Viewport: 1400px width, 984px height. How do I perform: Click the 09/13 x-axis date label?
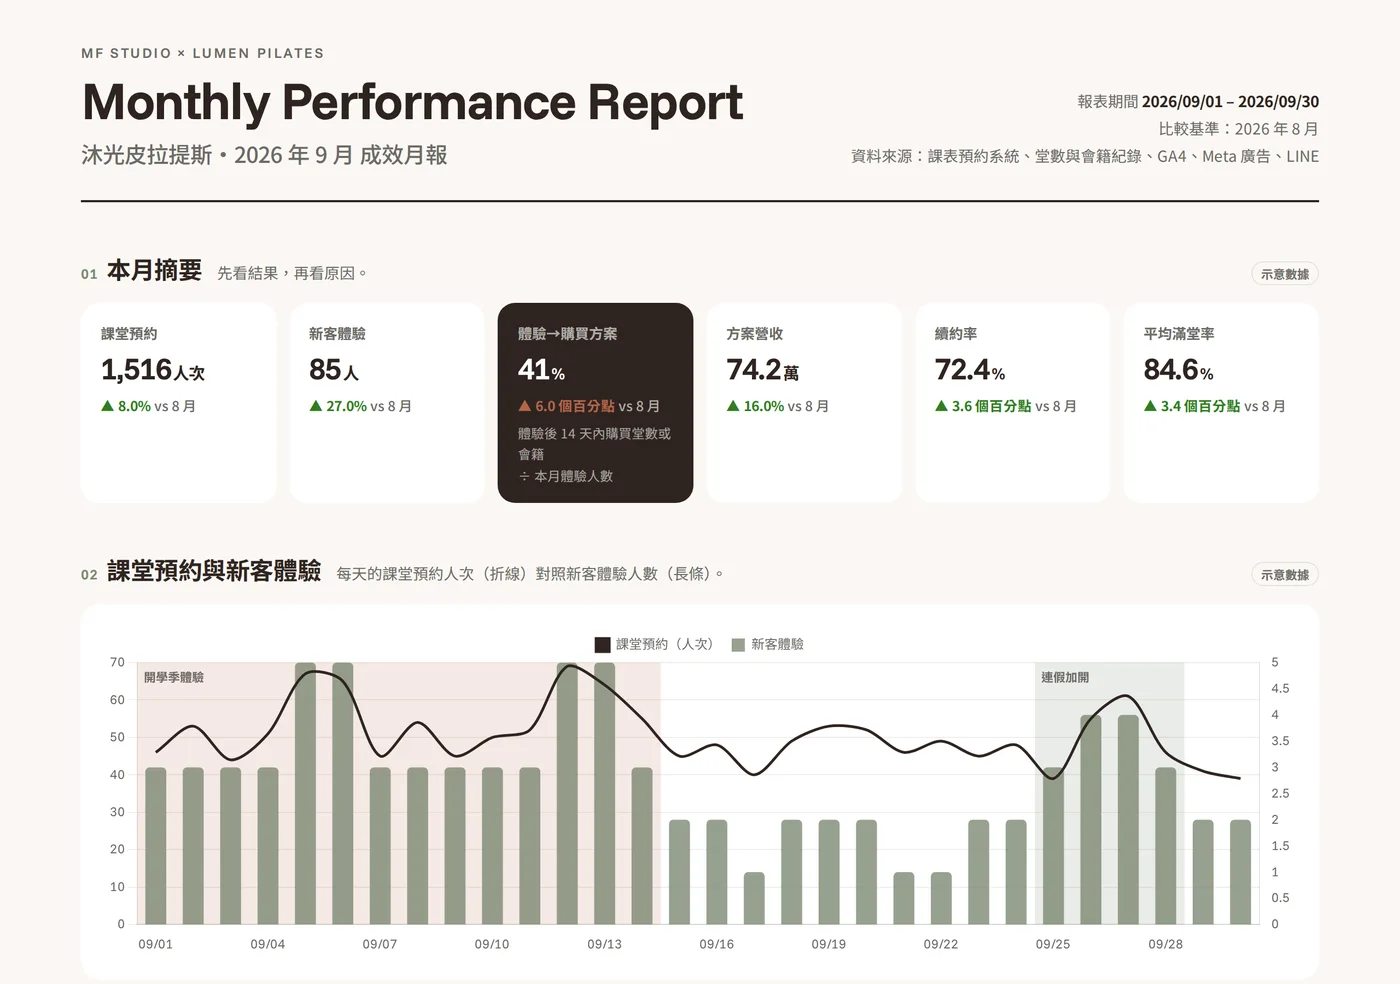tap(604, 944)
